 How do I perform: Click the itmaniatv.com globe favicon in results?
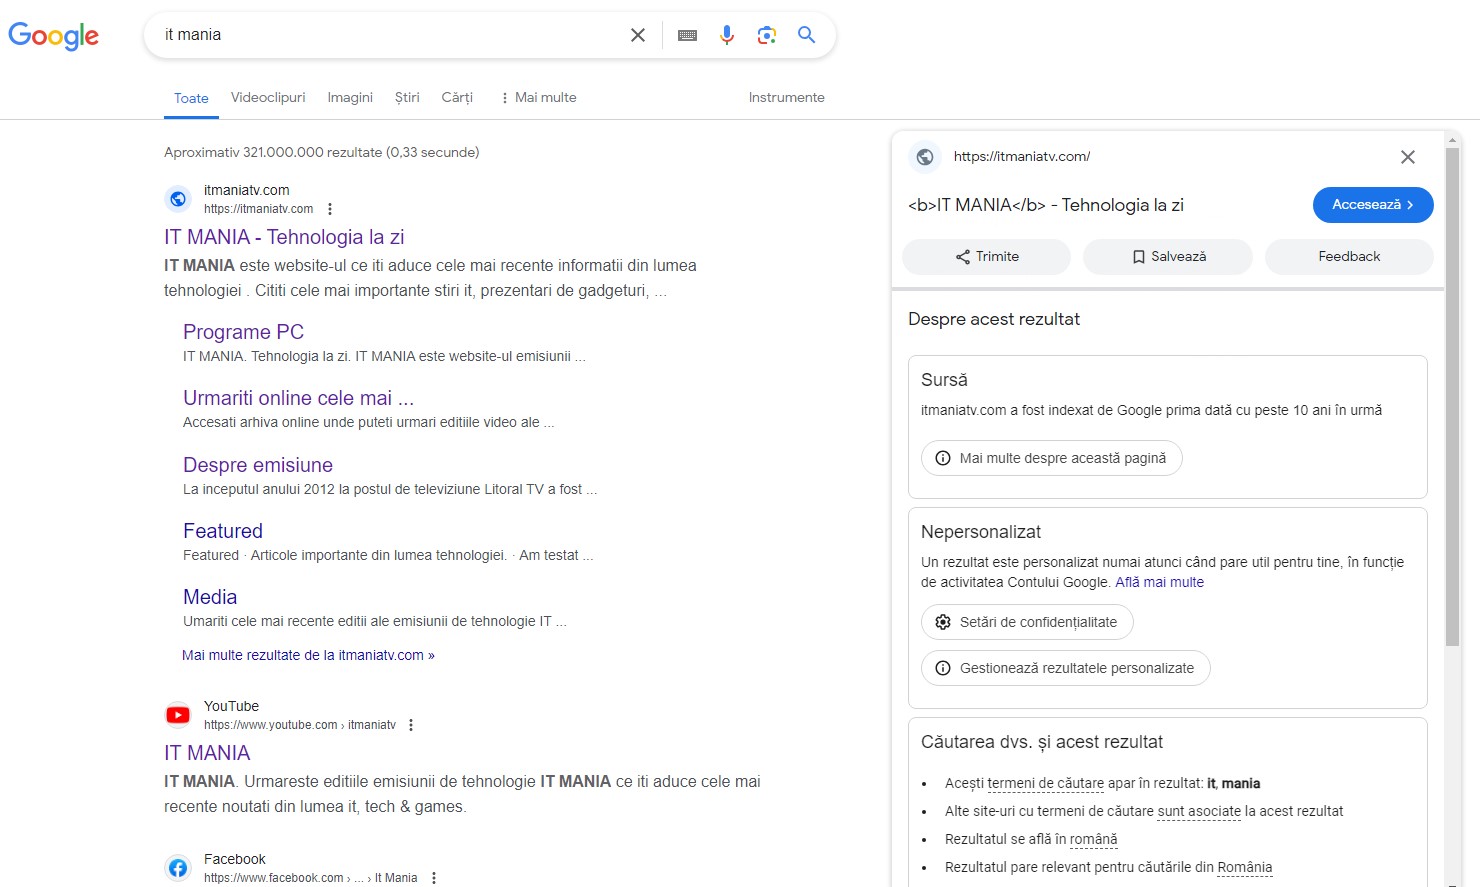pos(178,199)
